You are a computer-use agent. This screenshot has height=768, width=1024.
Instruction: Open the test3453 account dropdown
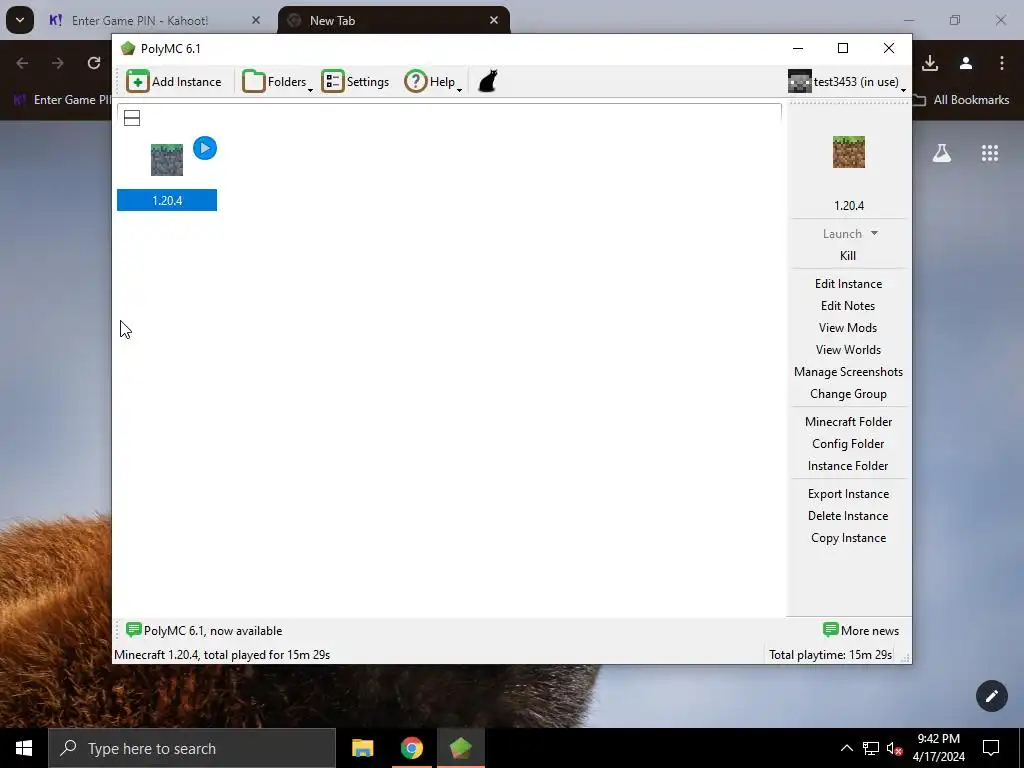point(847,82)
